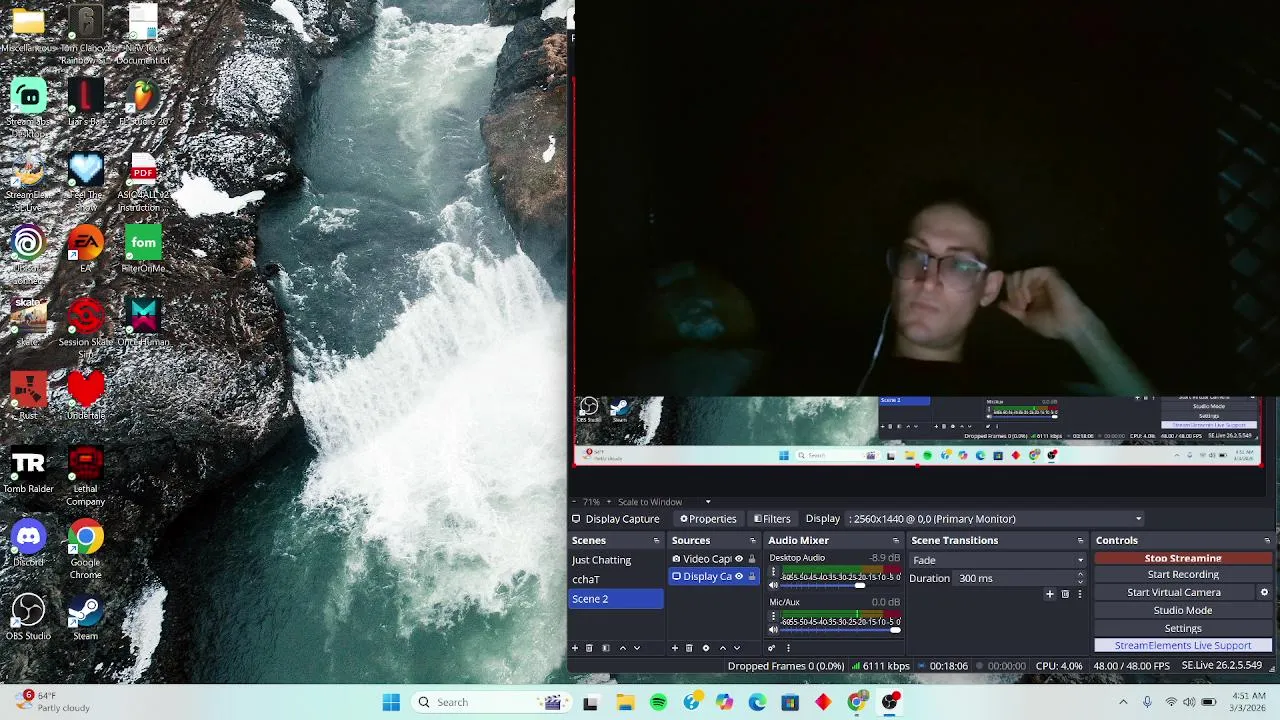This screenshot has height=720, width=1280.
Task: Remove transition with trash icon
Action: point(1065,594)
